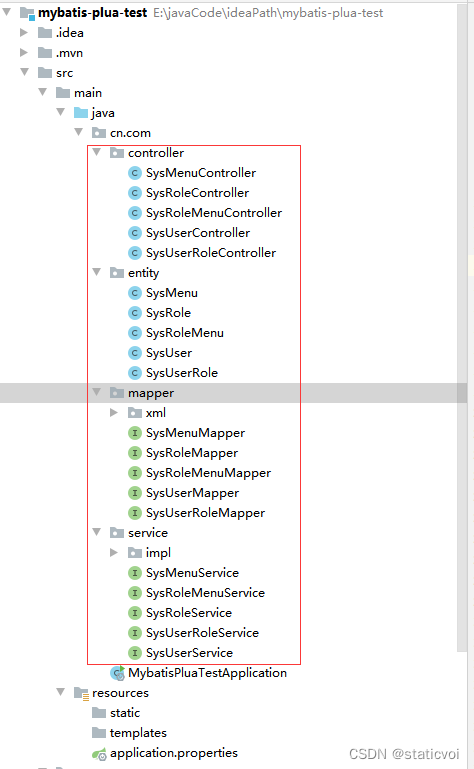Open SysUserController file name
474x769 pixels.
198,233
